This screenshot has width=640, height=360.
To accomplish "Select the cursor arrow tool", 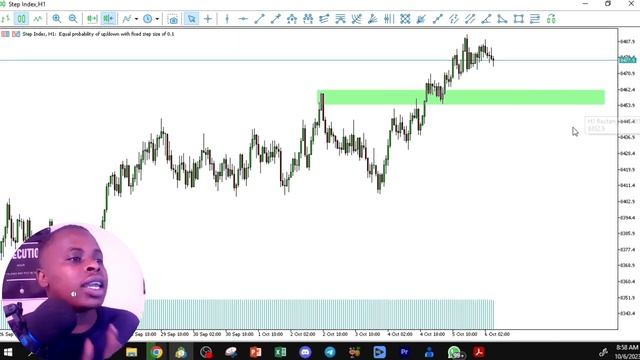I will coord(191,19).
